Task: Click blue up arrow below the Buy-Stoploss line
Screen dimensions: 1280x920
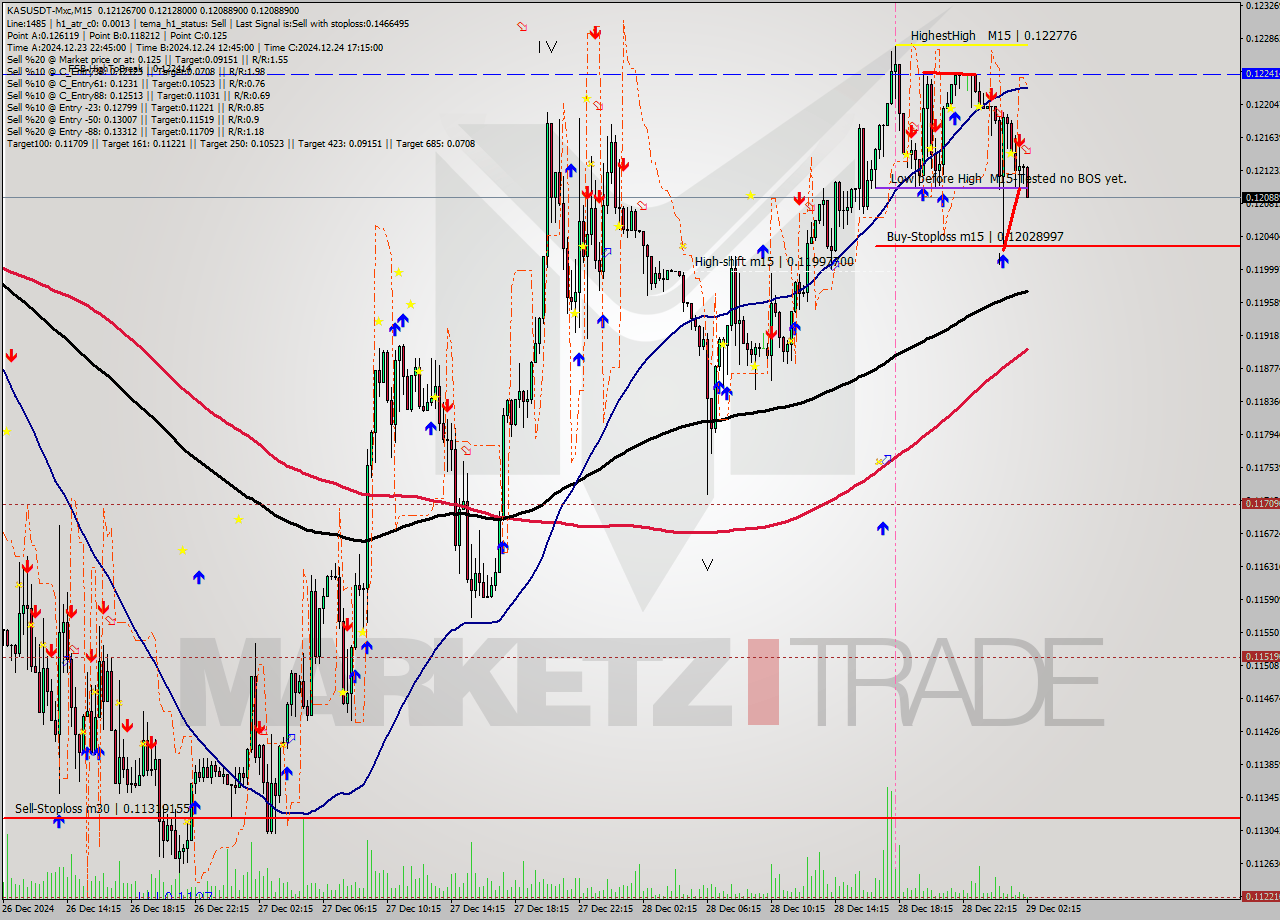Action: [x=1002, y=260]
